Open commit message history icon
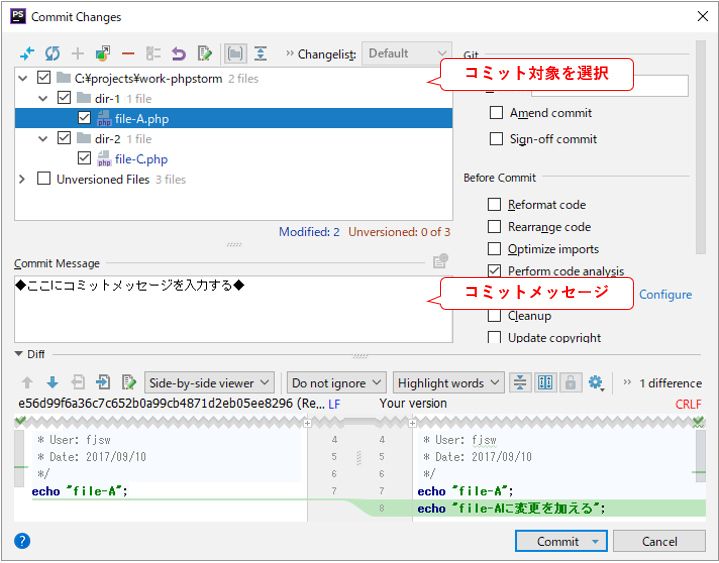This screenshot has width=719, height=563. pos(440,261)
